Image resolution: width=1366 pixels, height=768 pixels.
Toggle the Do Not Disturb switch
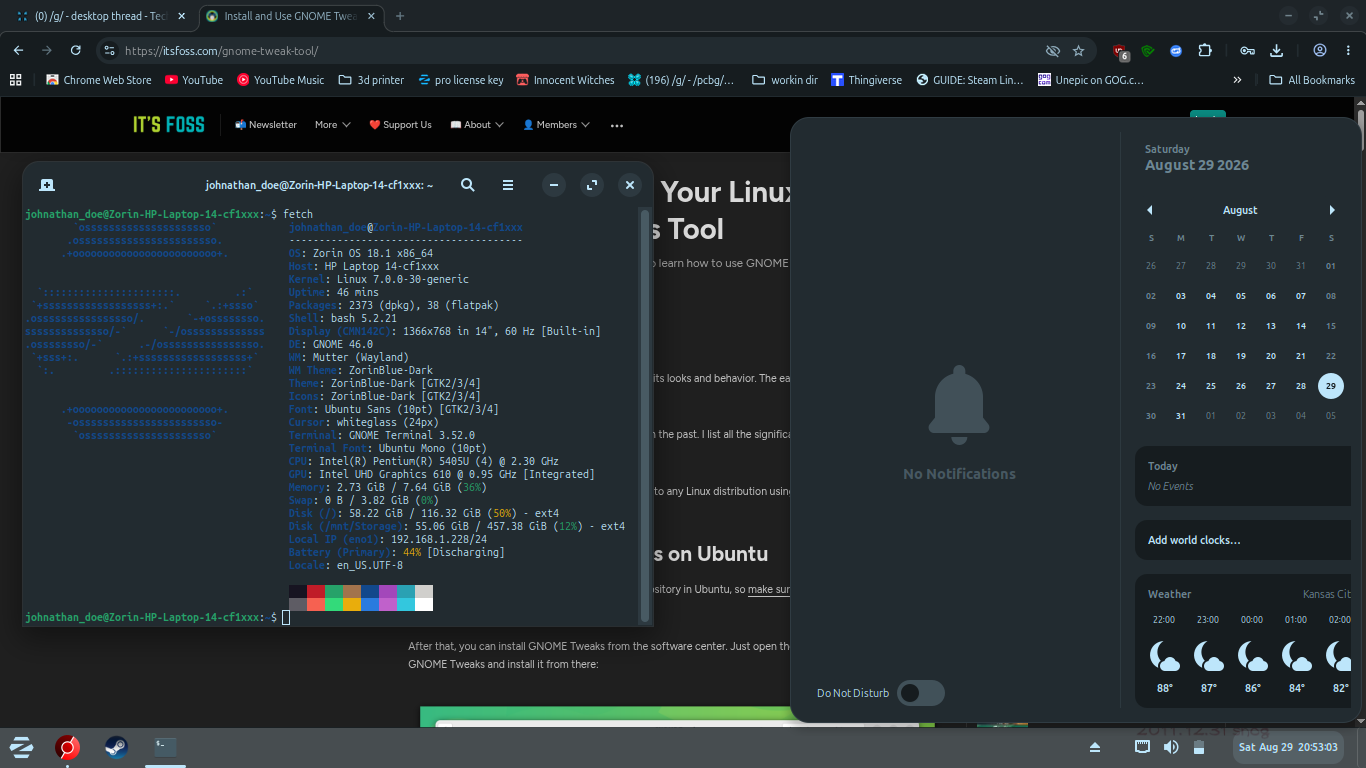(x=920, y=693)
